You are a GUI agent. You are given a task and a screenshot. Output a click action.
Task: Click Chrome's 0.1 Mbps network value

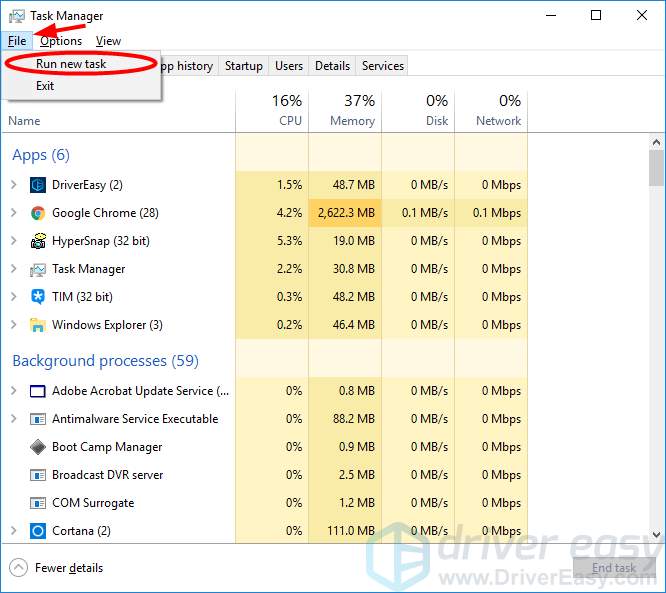[x=497, y=213]
